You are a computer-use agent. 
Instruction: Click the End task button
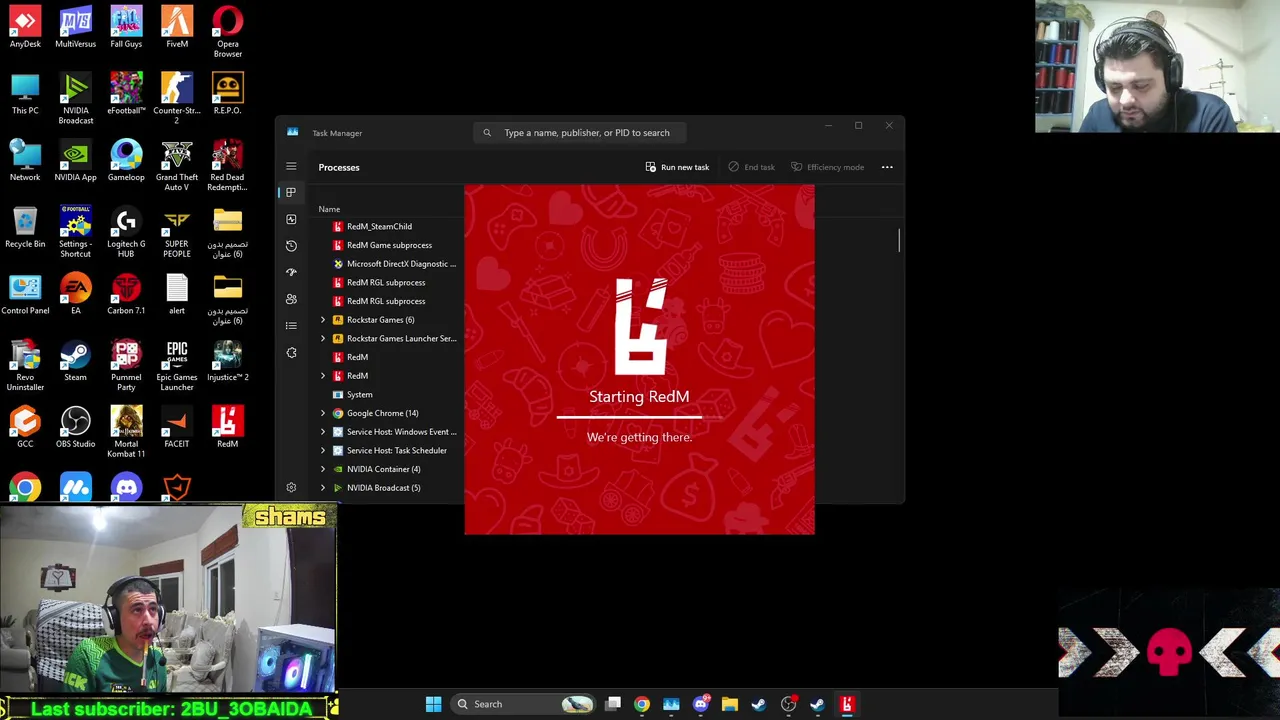point(751,167)
